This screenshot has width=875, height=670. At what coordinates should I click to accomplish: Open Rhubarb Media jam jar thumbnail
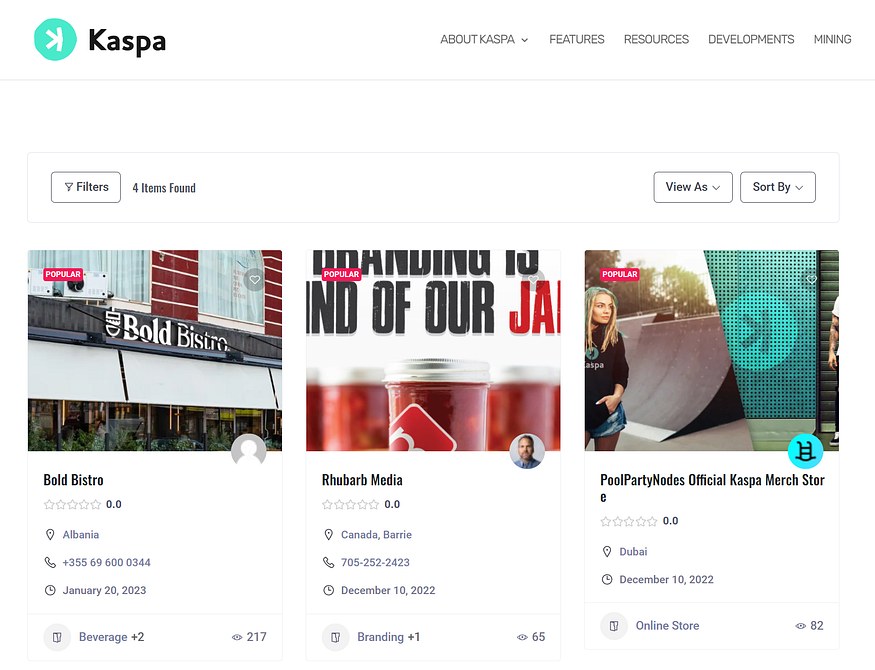[433, 350]
